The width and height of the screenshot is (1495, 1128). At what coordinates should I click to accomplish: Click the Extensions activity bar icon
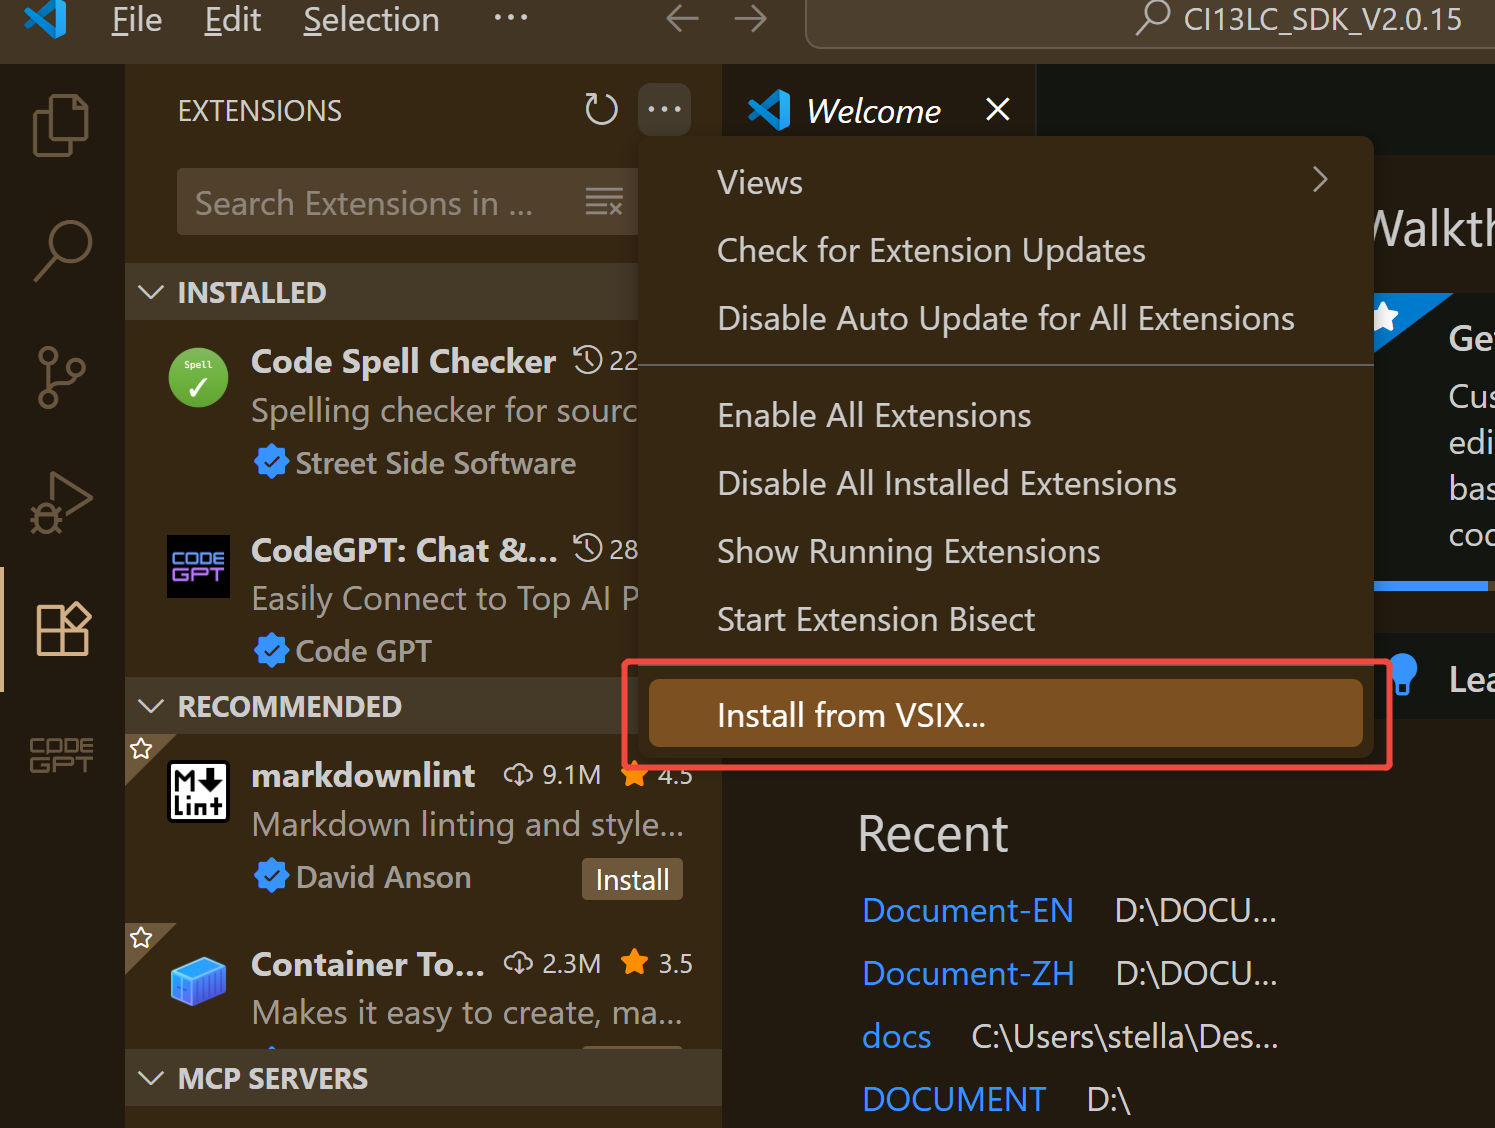click(62, 629)
